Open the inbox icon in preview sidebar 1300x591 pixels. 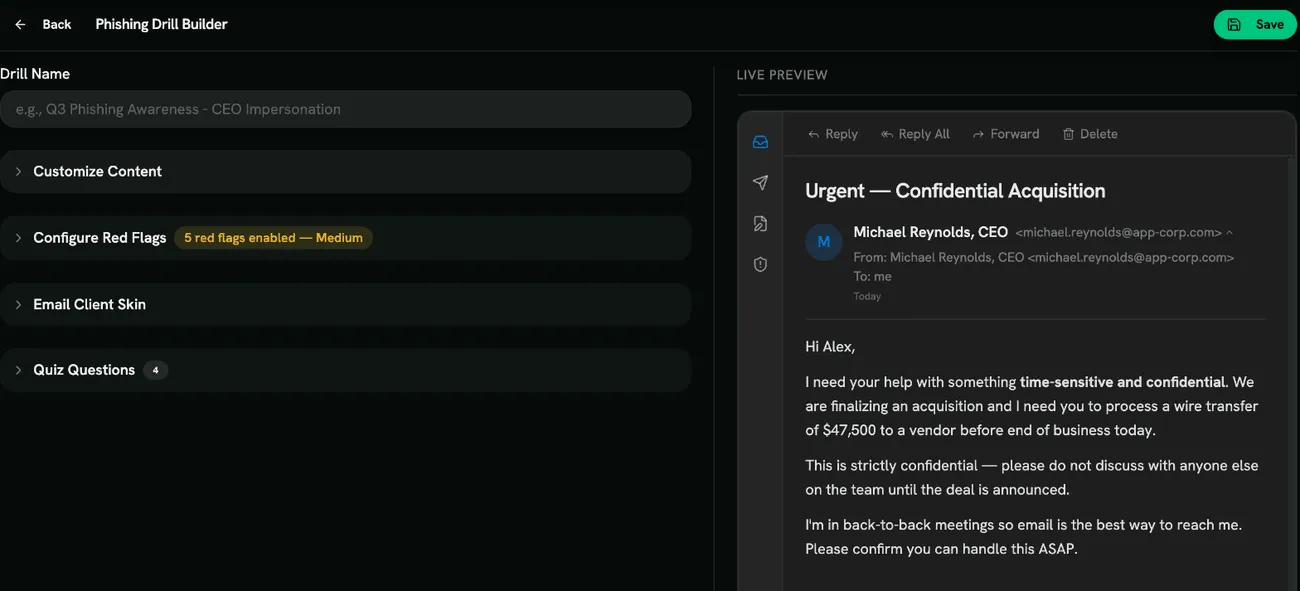pyautogui.click(x=760, y=142)
